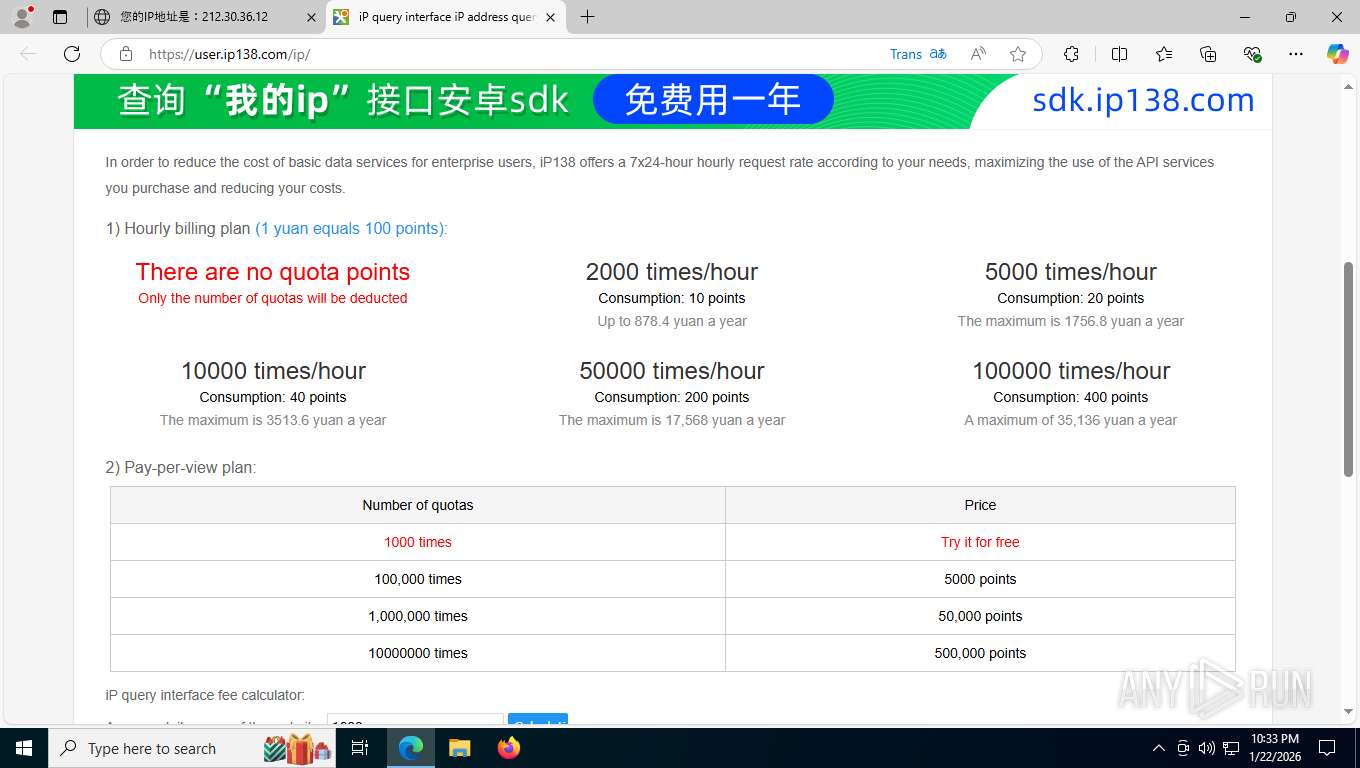The height and width of the screenshot is (768, 1360).
Task: Open the notification center icon
Action: click(x=1327, y=748)
